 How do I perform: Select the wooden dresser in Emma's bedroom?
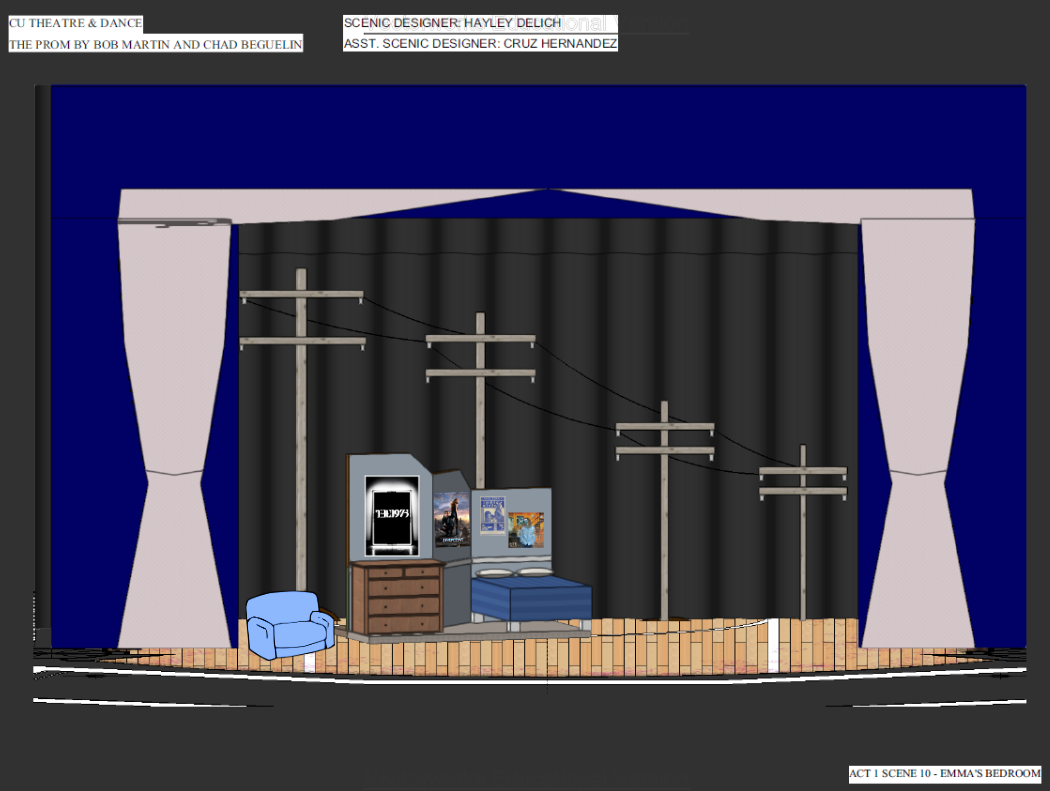click(396, 595)
